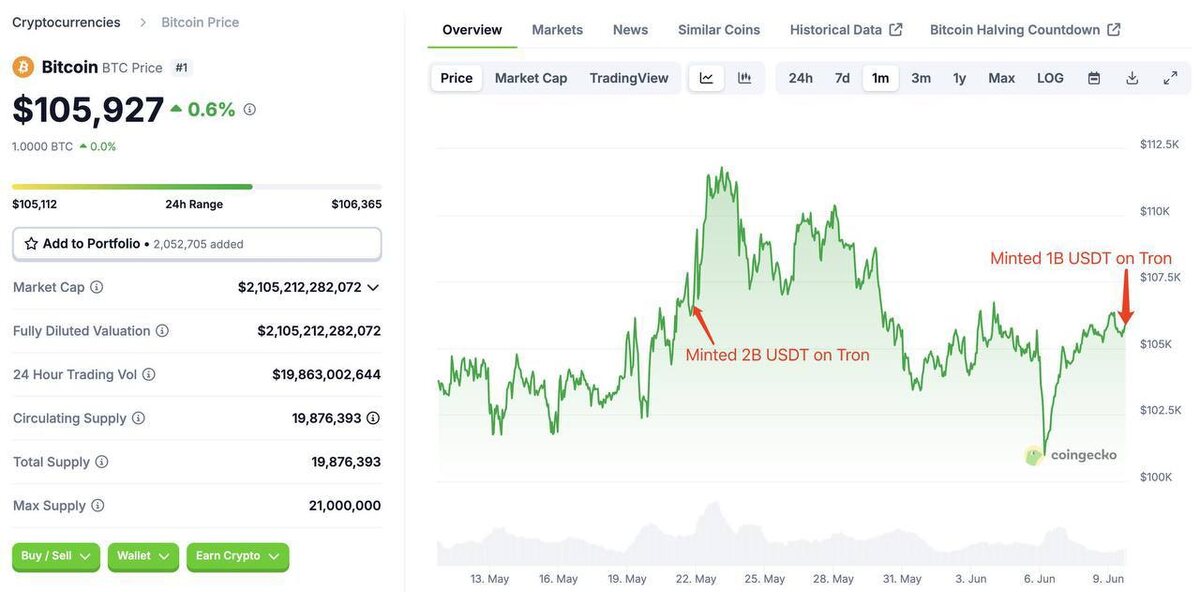Open the Wallet dropdown
Image resolution: width=1200 pixels, height=592 pixels.
[143, 556]
